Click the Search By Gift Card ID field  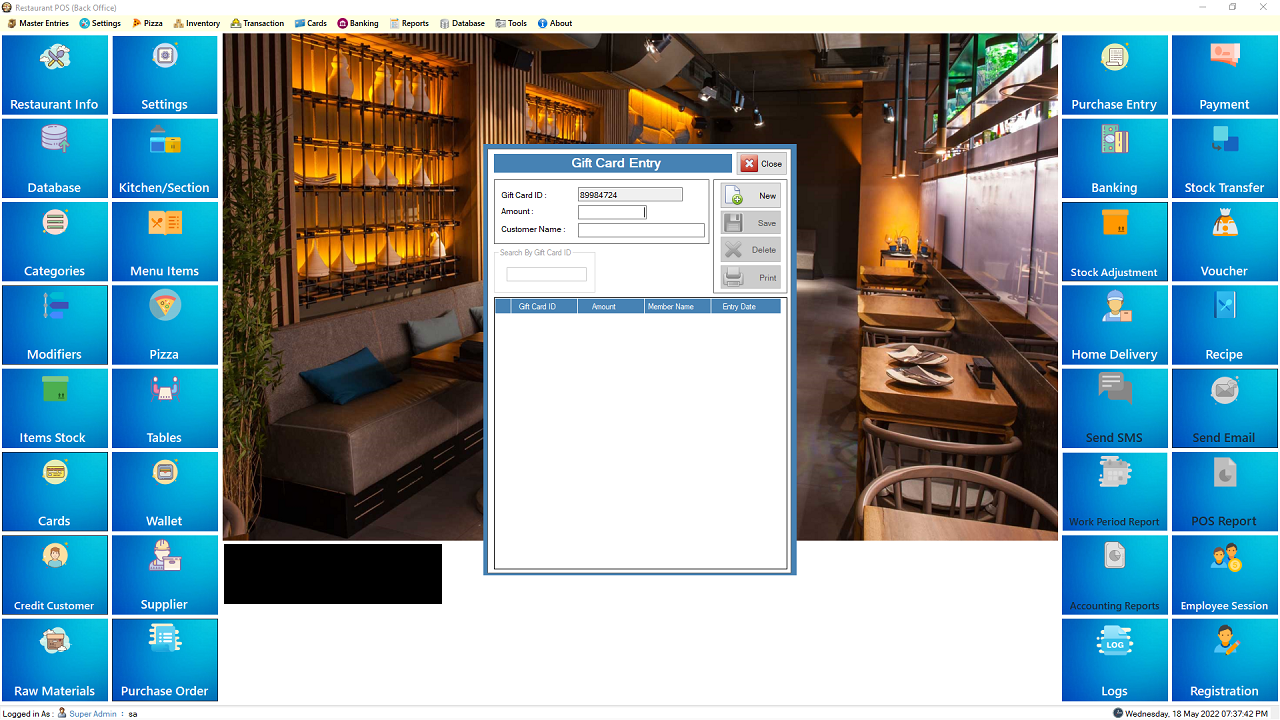click(x=546, y=274)
